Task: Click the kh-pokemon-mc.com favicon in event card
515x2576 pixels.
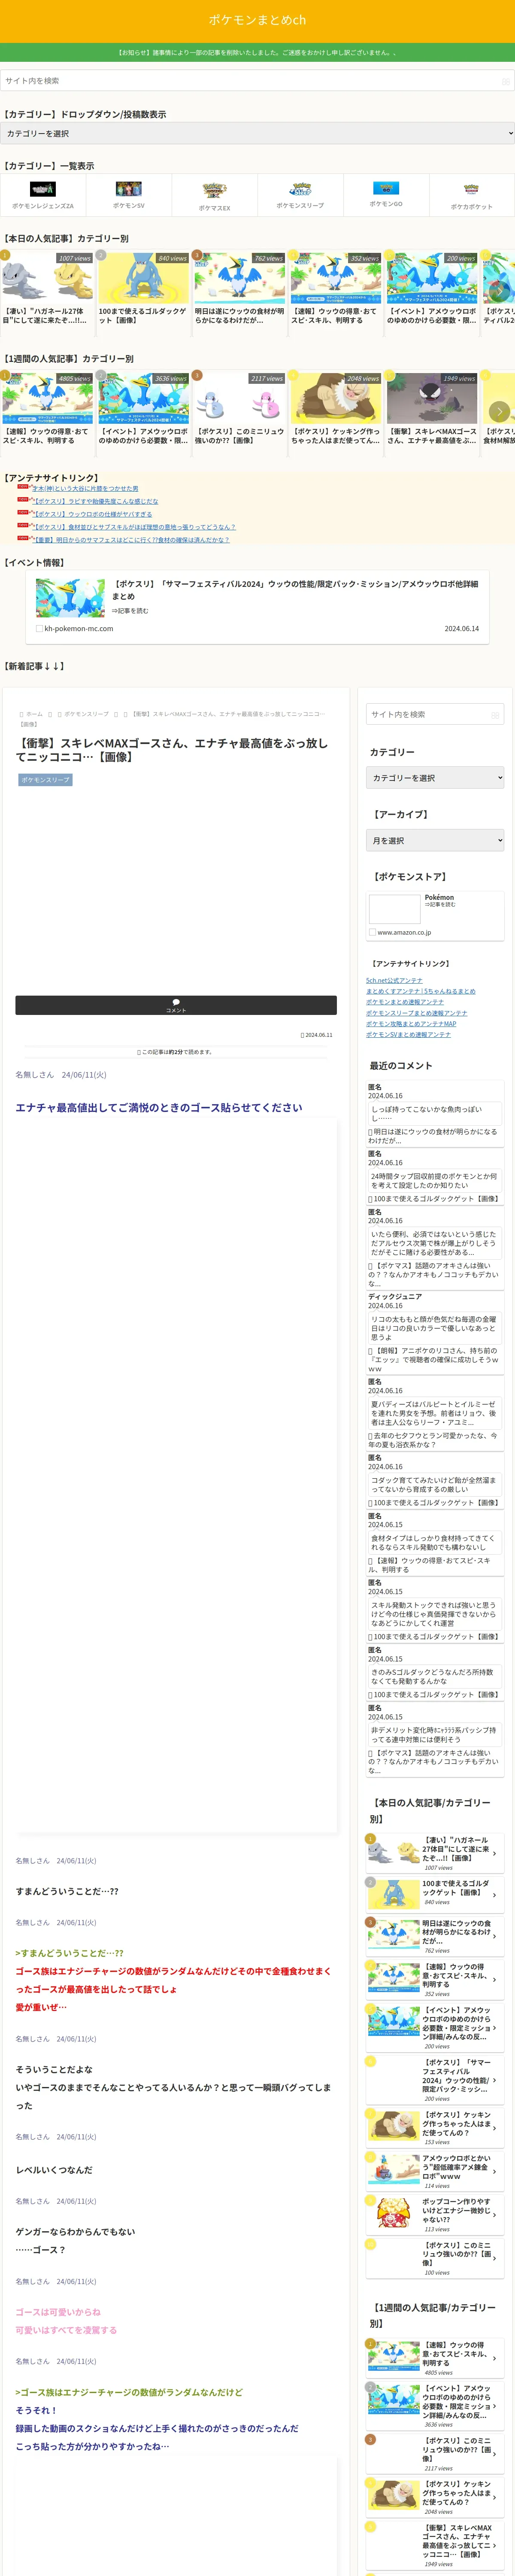Action: tap(39, 629)
